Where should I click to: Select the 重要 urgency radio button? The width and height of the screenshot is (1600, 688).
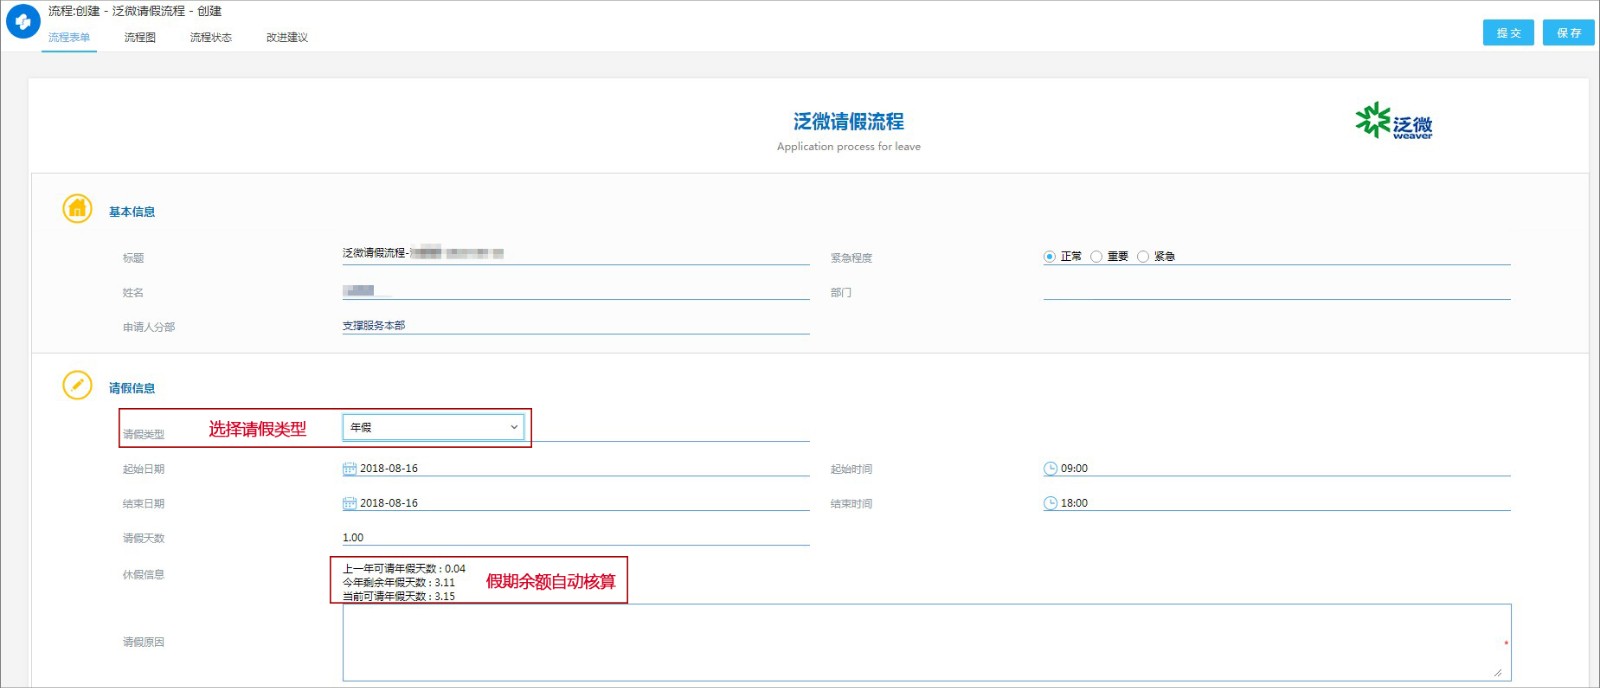pos(1096,257)
